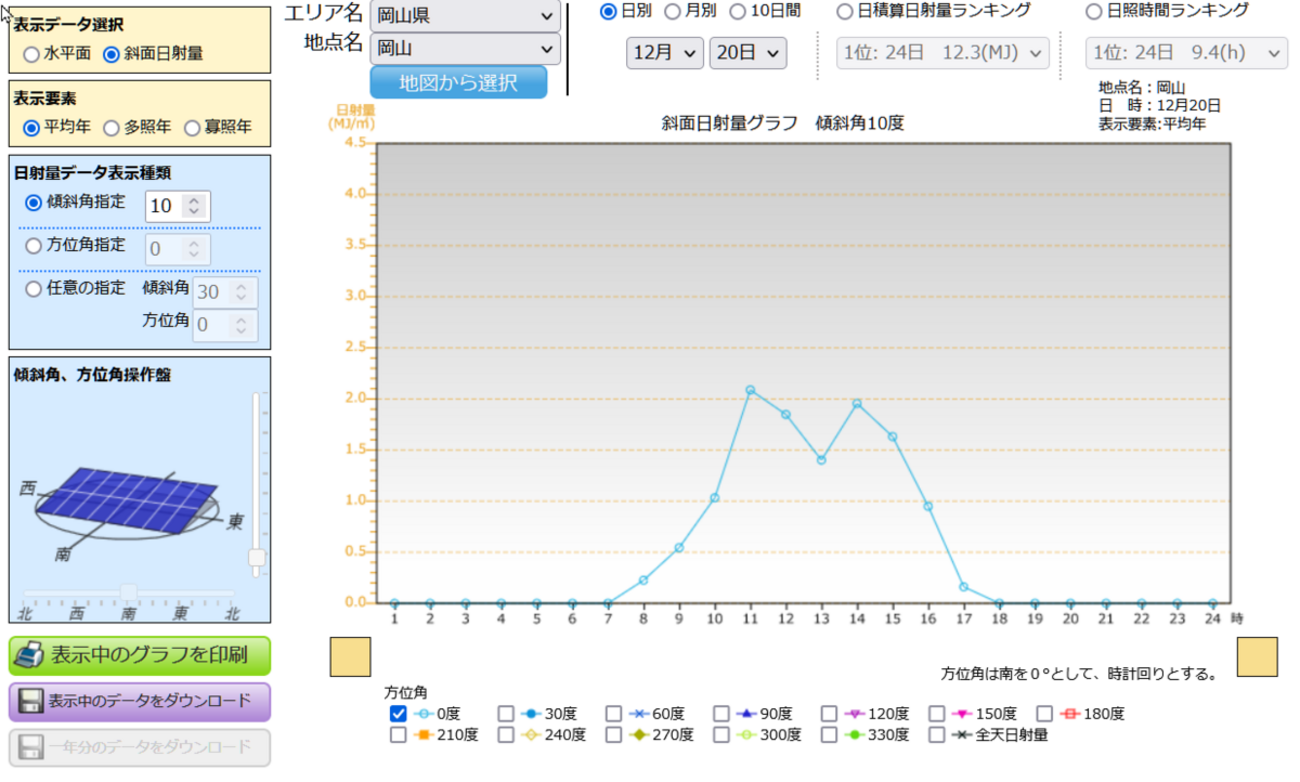The image size is (1300, 782).
Task: Open the 20日 day selector
Action: click(x=748, y=53)
